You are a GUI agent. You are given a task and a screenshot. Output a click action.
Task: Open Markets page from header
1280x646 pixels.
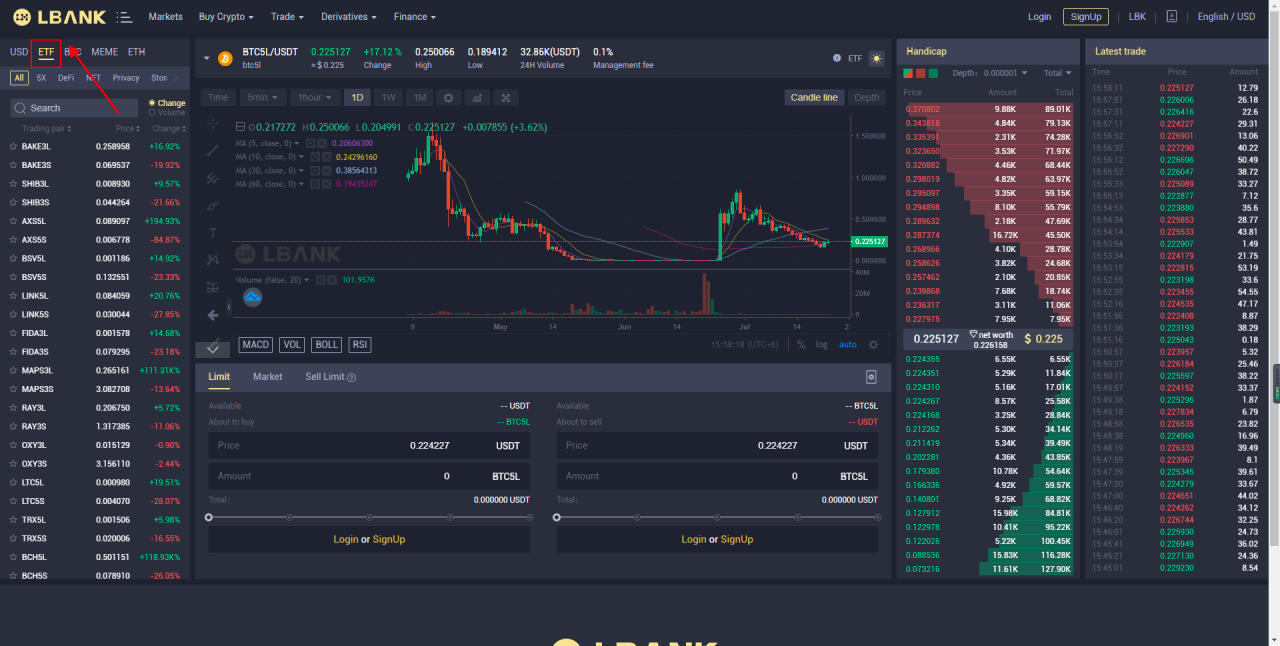(166, 17)
